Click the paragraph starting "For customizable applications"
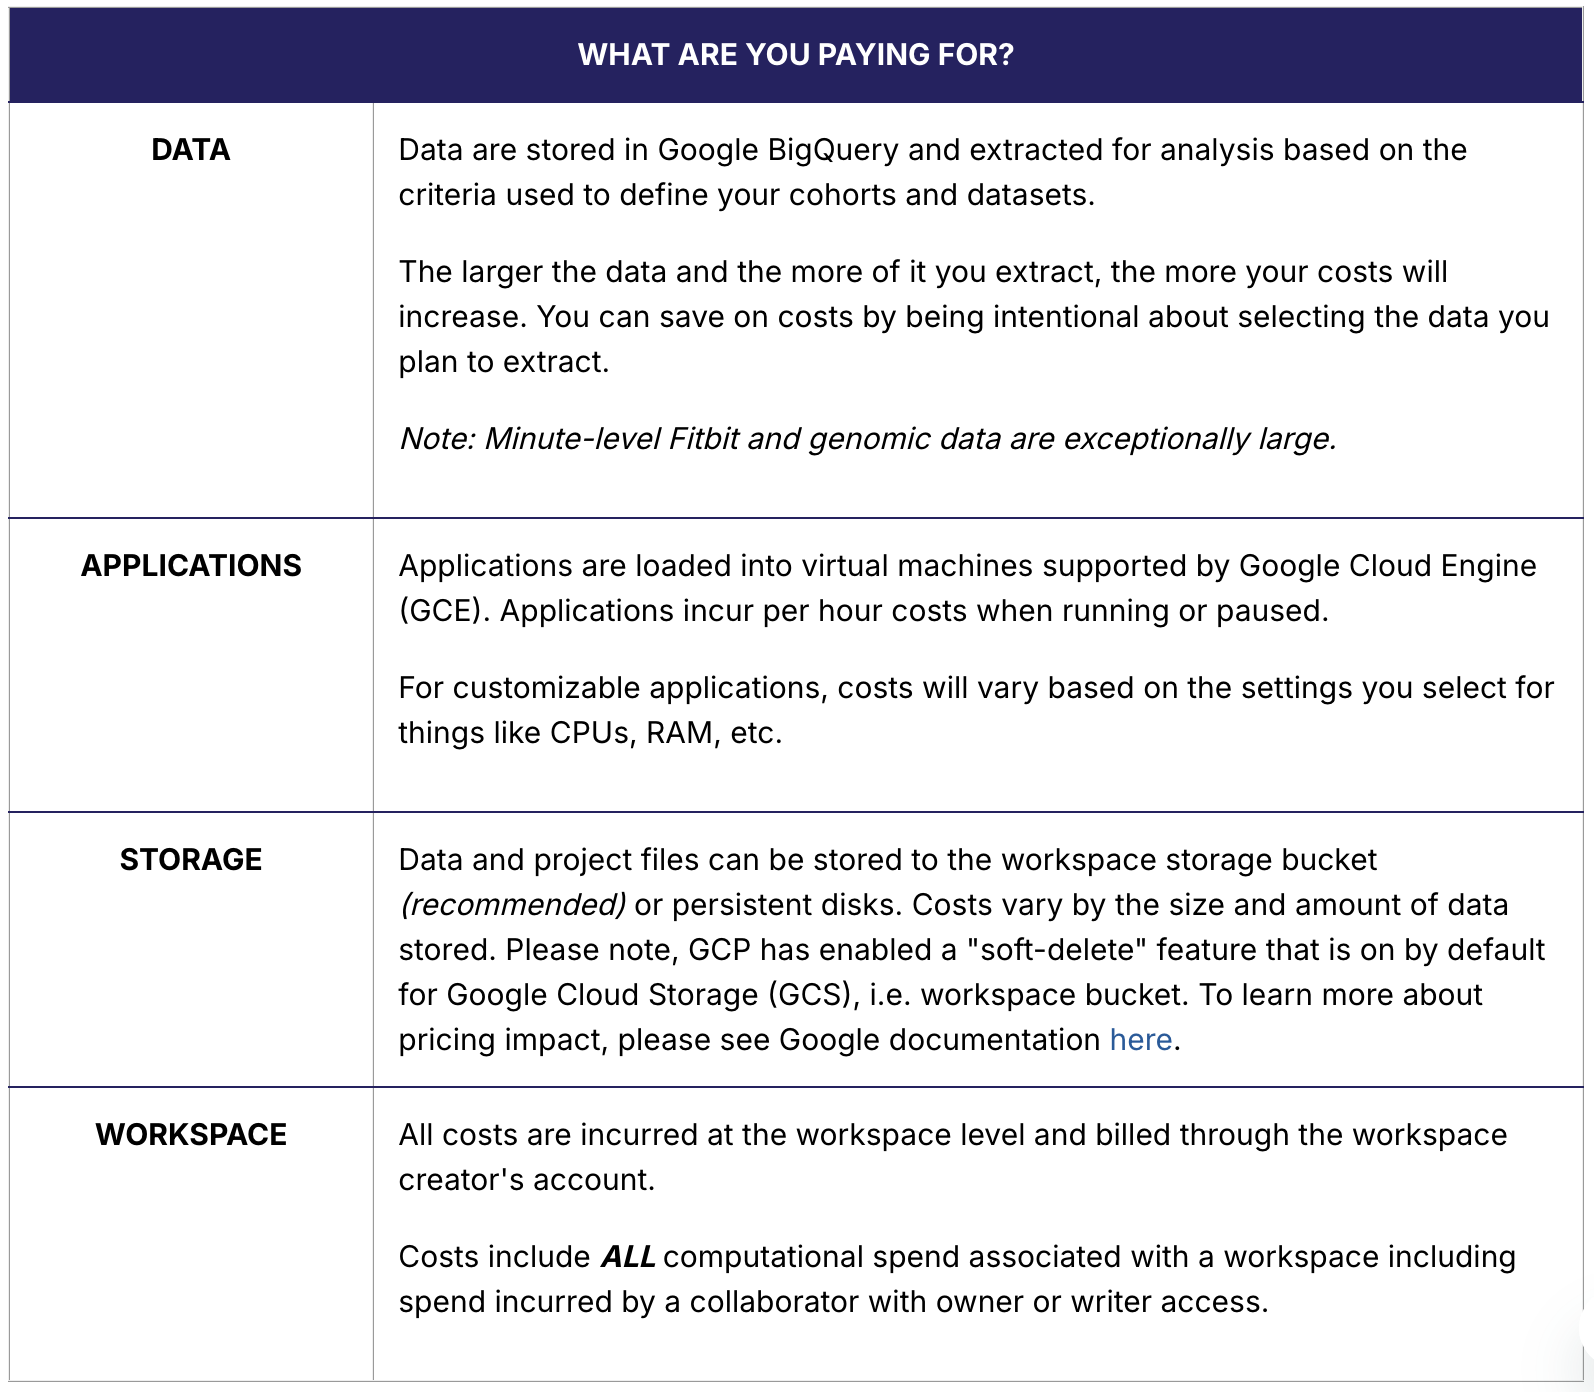The image size is (1594, 1392). [x=975, y=710]
